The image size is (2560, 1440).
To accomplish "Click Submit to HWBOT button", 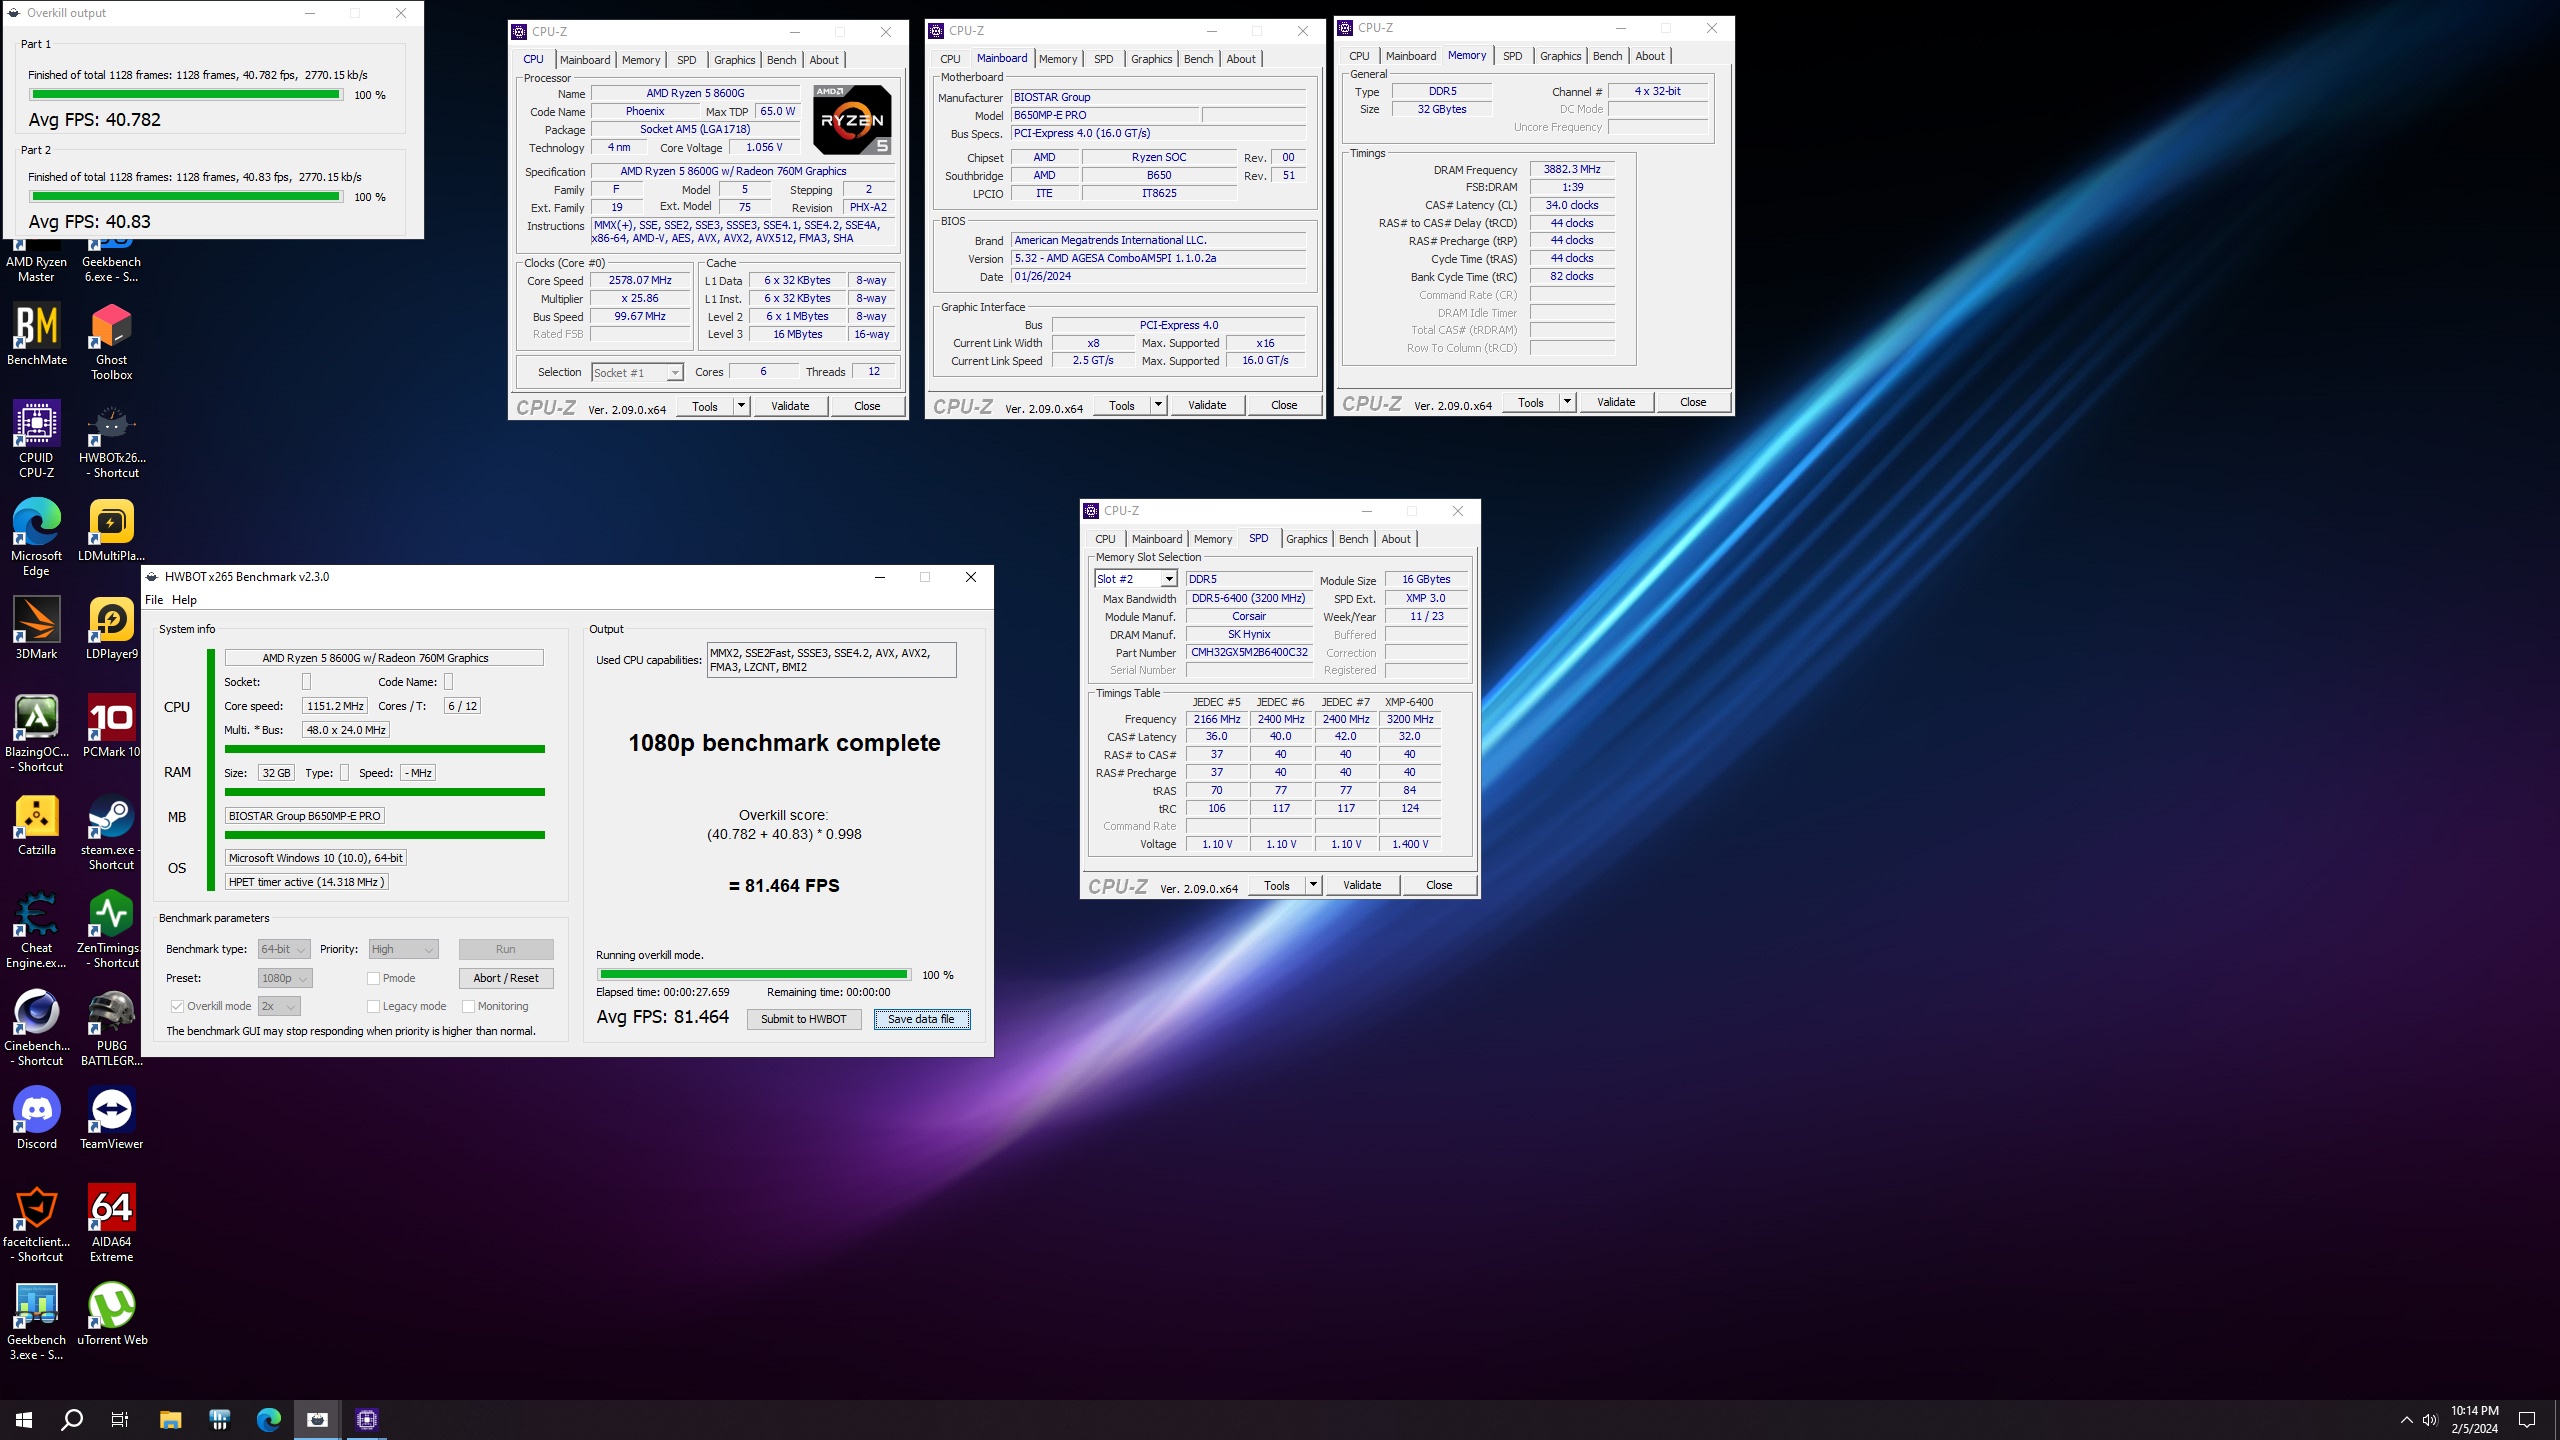I will [x=804, y=1019].
